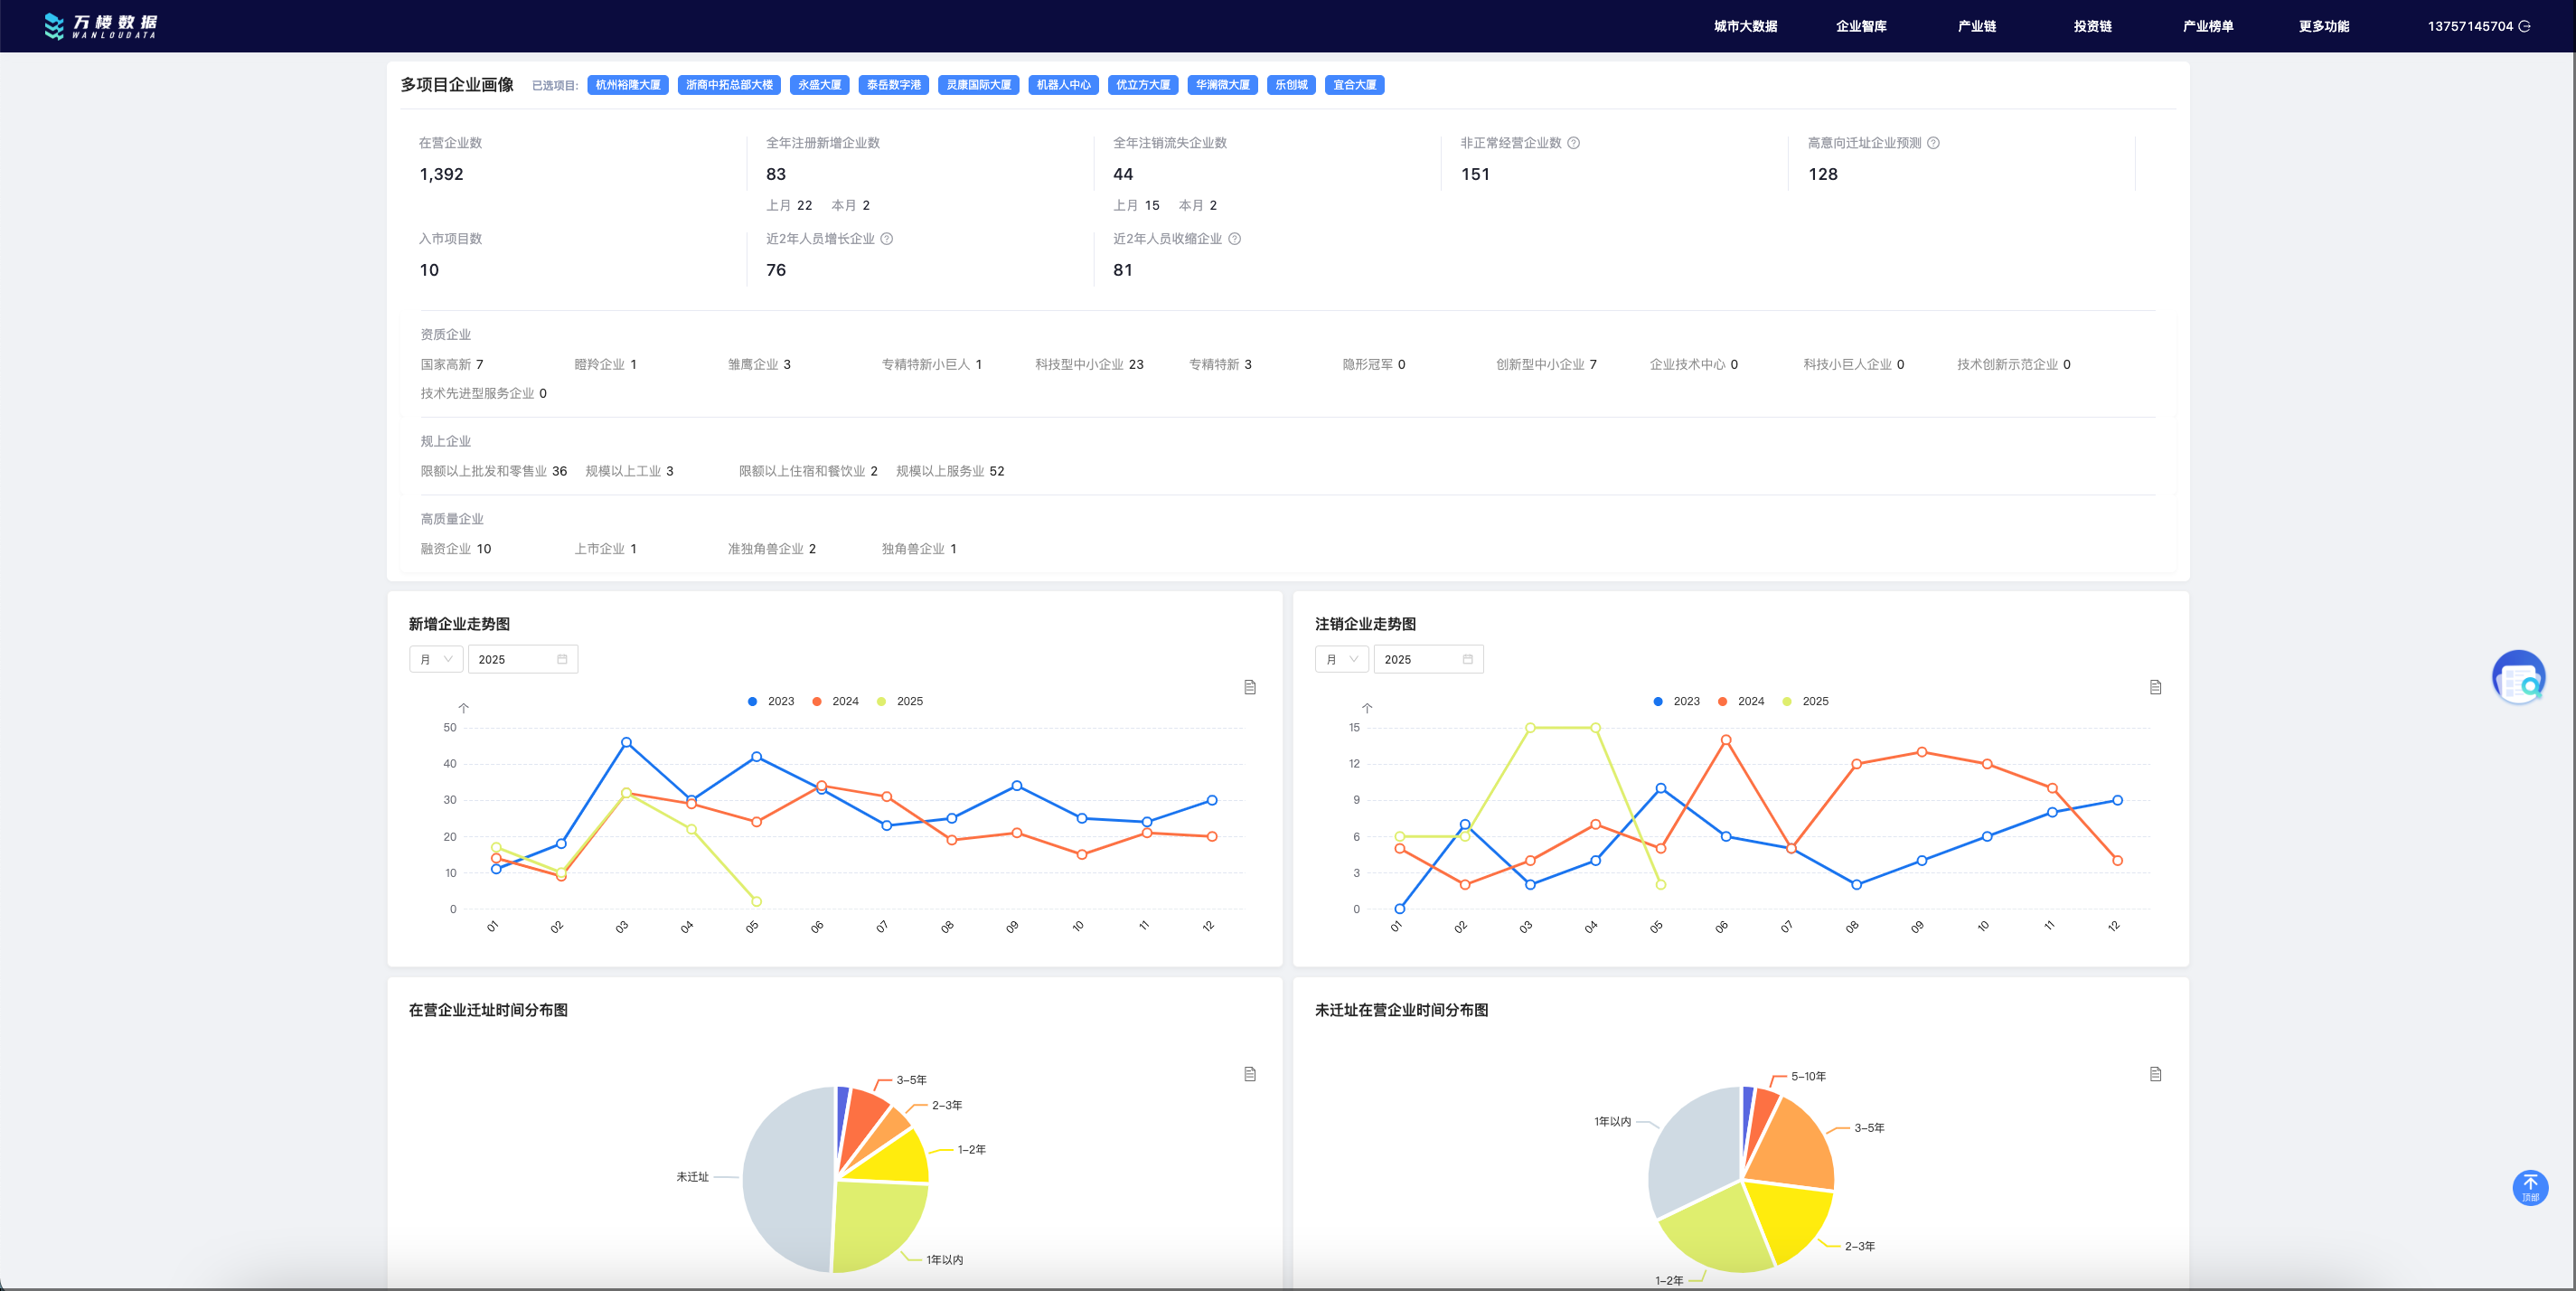Open 产业榜单 menu in top navigation
This screenshot has width=2576, height=1291.
2207,26
